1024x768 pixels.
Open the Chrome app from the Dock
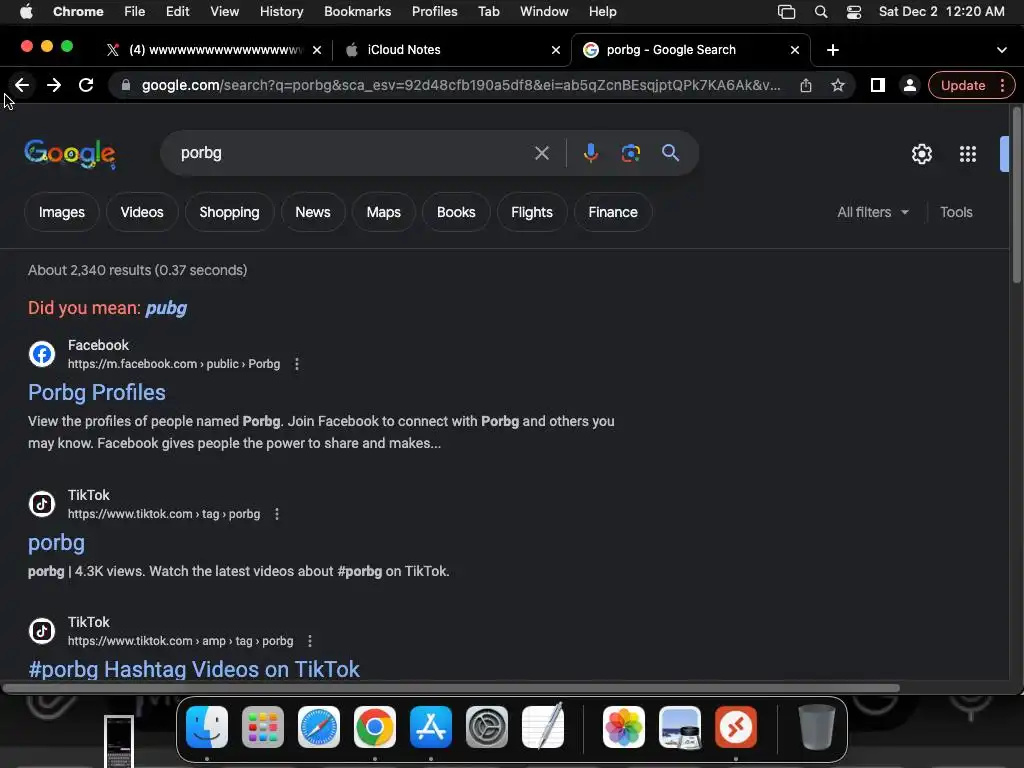pos(375,726)
